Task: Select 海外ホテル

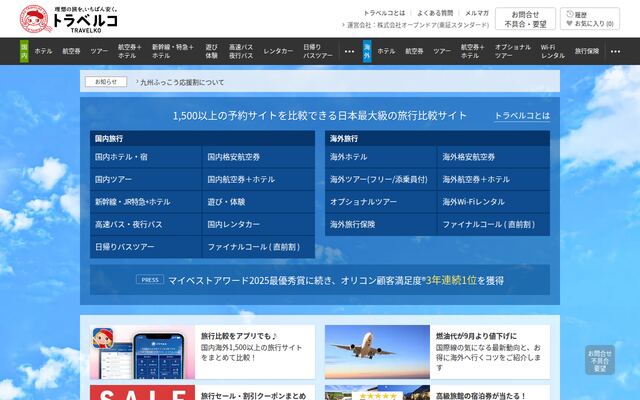Action: click(x=381, y=157)
